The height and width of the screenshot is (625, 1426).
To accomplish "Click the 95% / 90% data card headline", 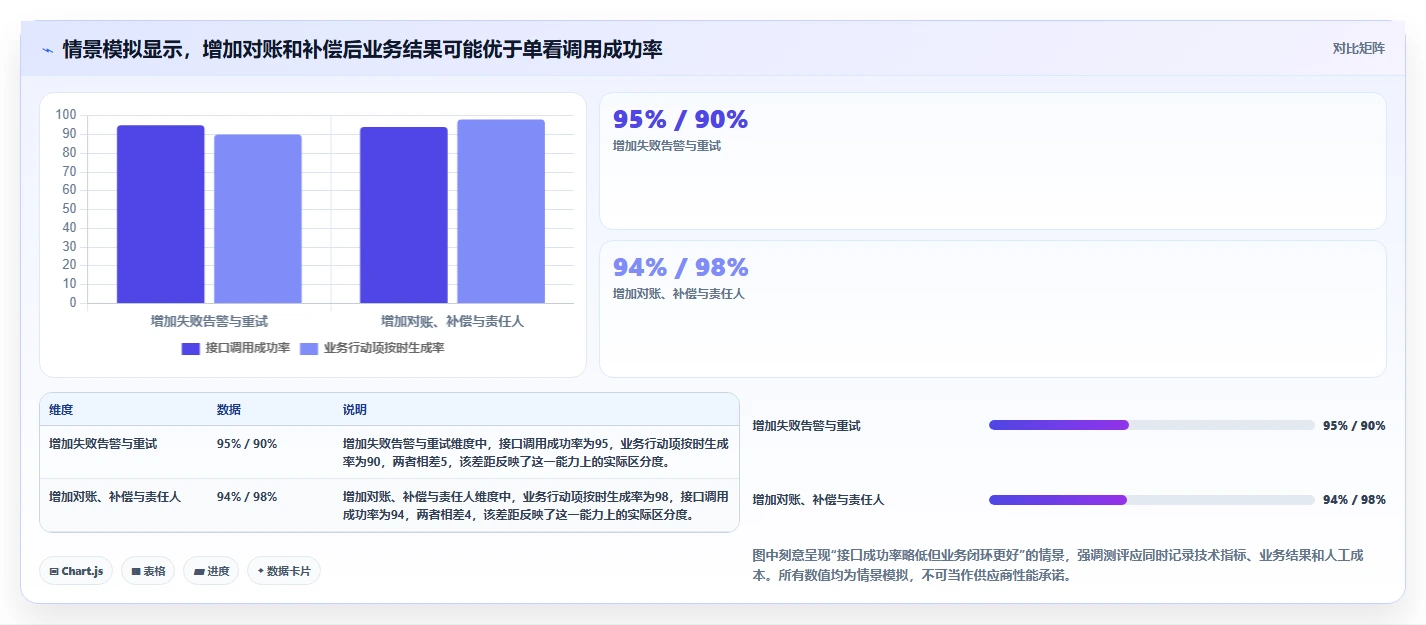I will click(680, 120).
